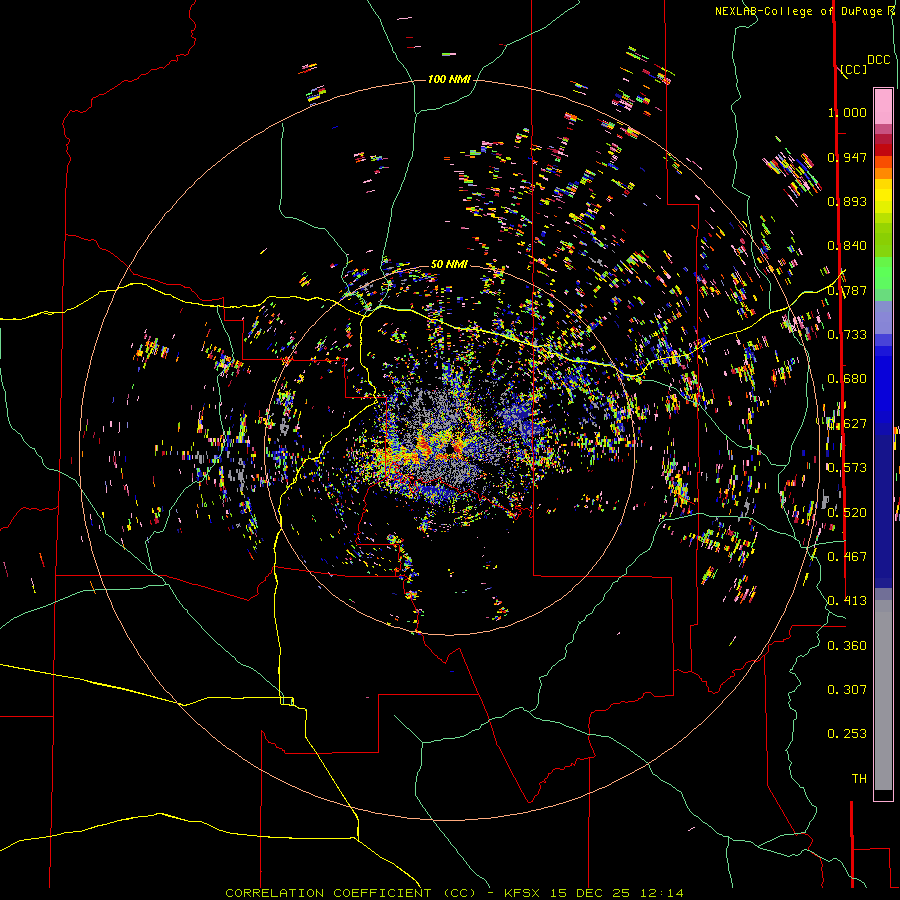Click the CORRELATION COEFFICIENT (CC) caption text
The image size is (900, 900).
point(351,893)
